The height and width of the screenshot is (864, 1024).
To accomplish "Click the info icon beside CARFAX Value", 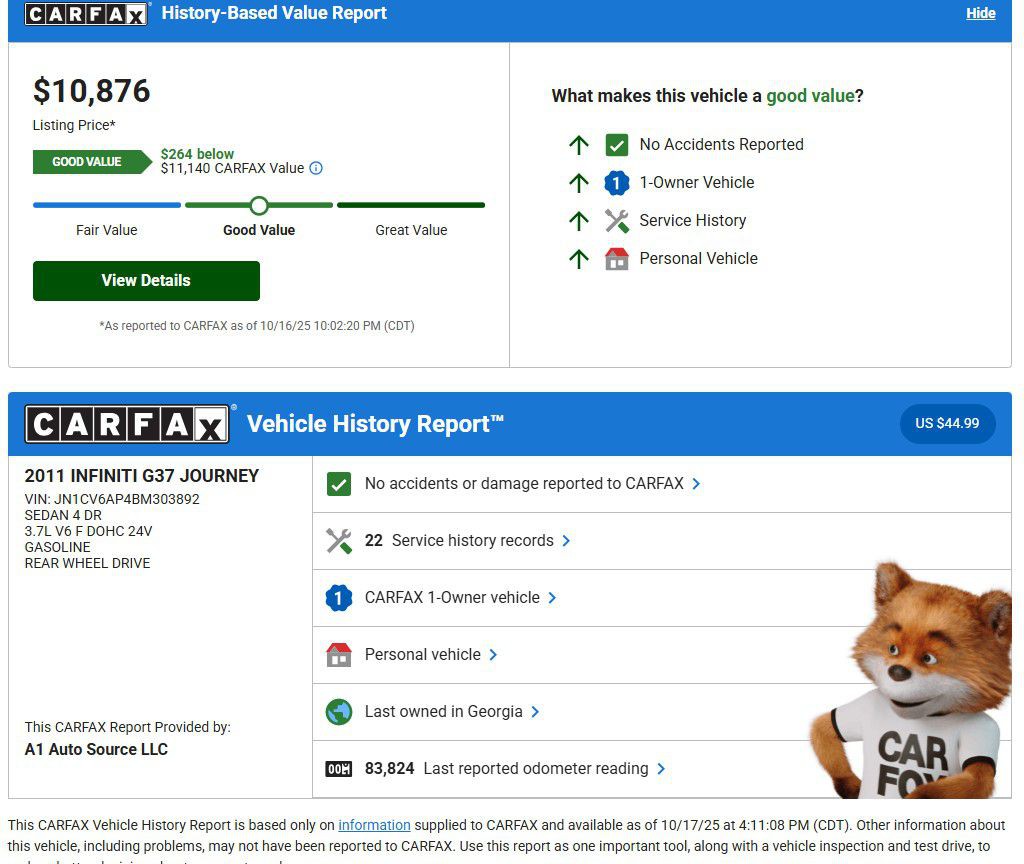I will [x=316, y=169].
